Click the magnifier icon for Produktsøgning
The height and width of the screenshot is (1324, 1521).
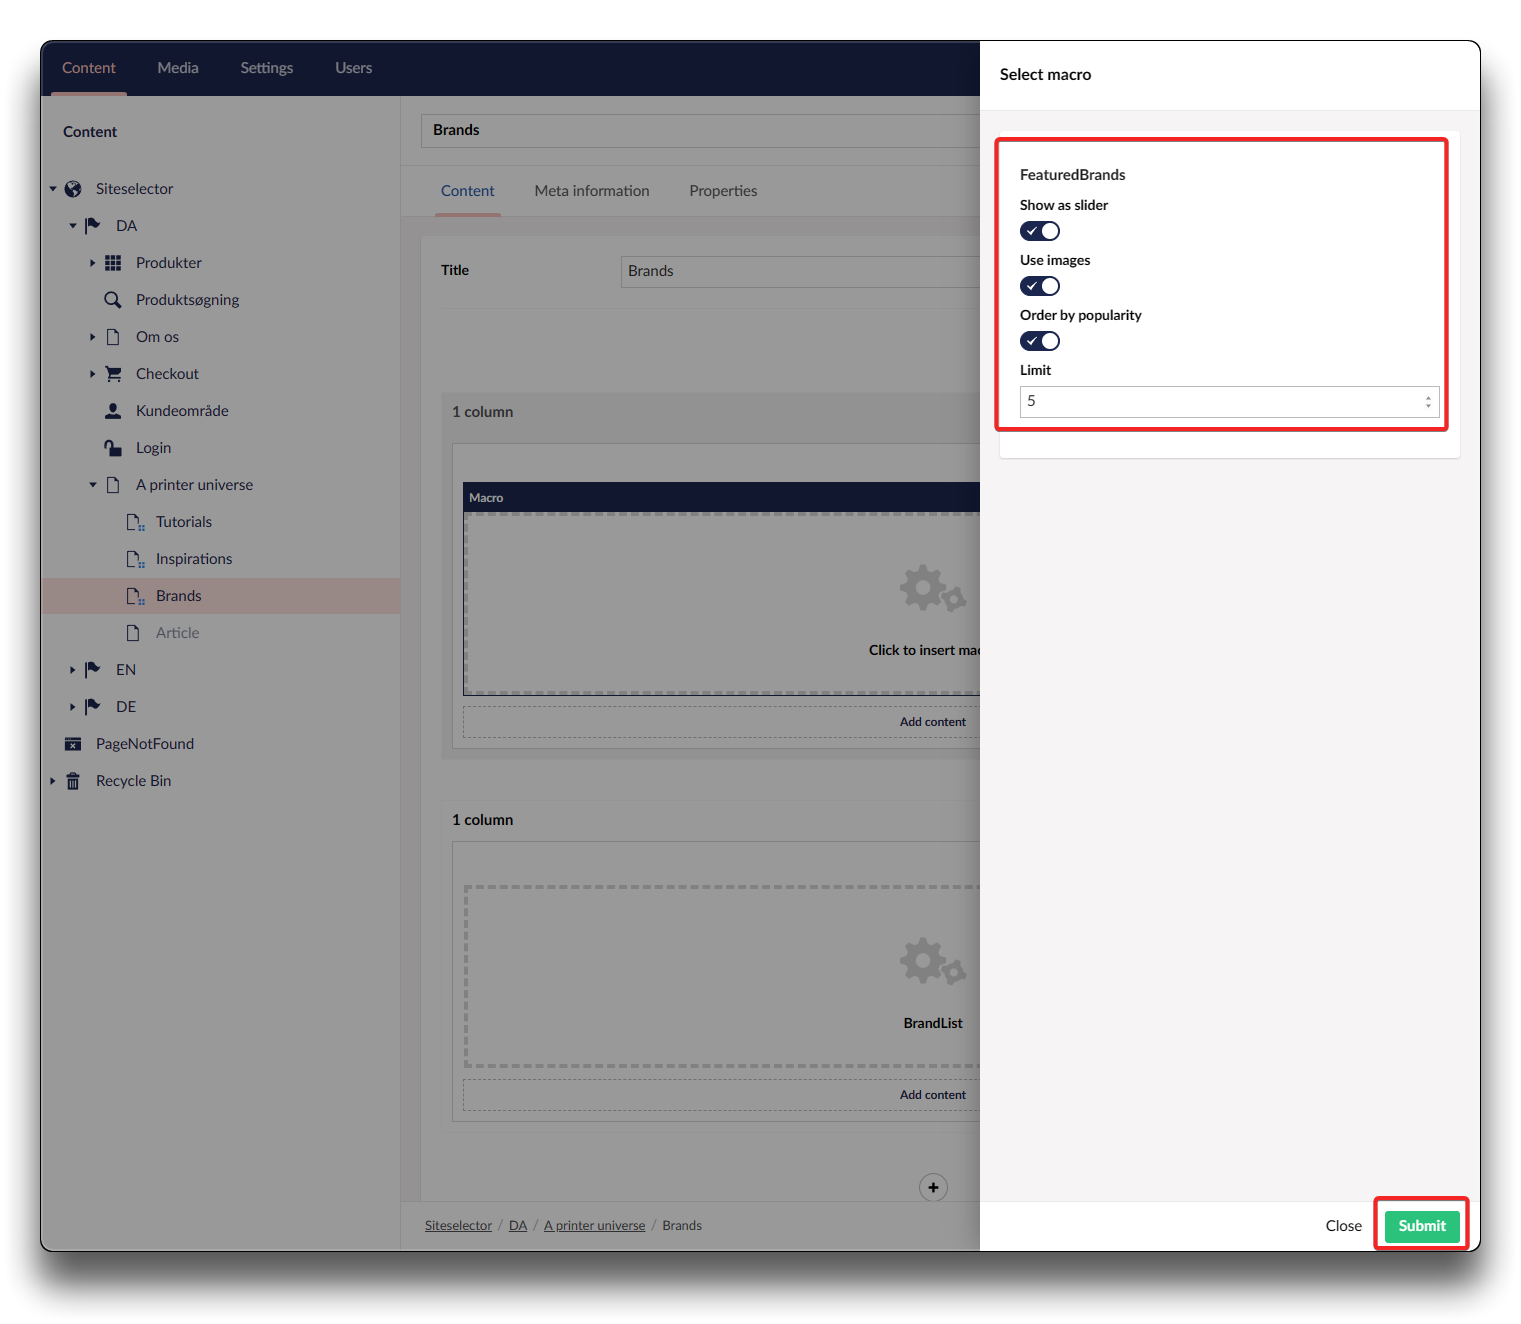click(113, 300)
